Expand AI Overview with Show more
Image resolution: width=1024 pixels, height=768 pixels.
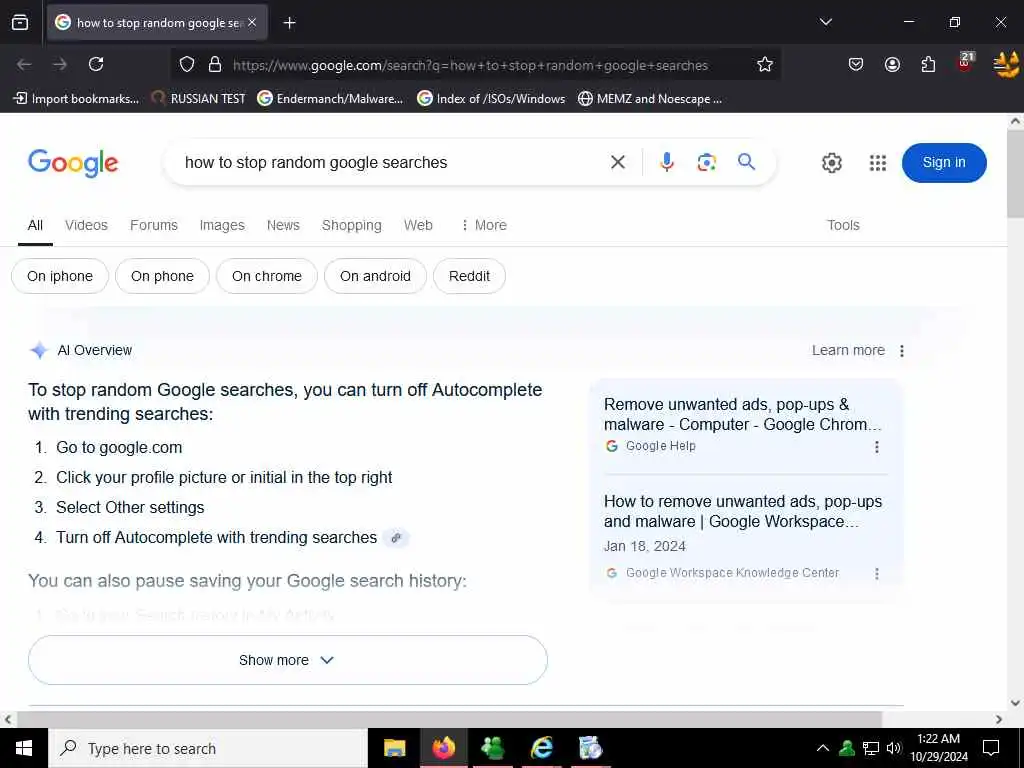tap(287, 660)
